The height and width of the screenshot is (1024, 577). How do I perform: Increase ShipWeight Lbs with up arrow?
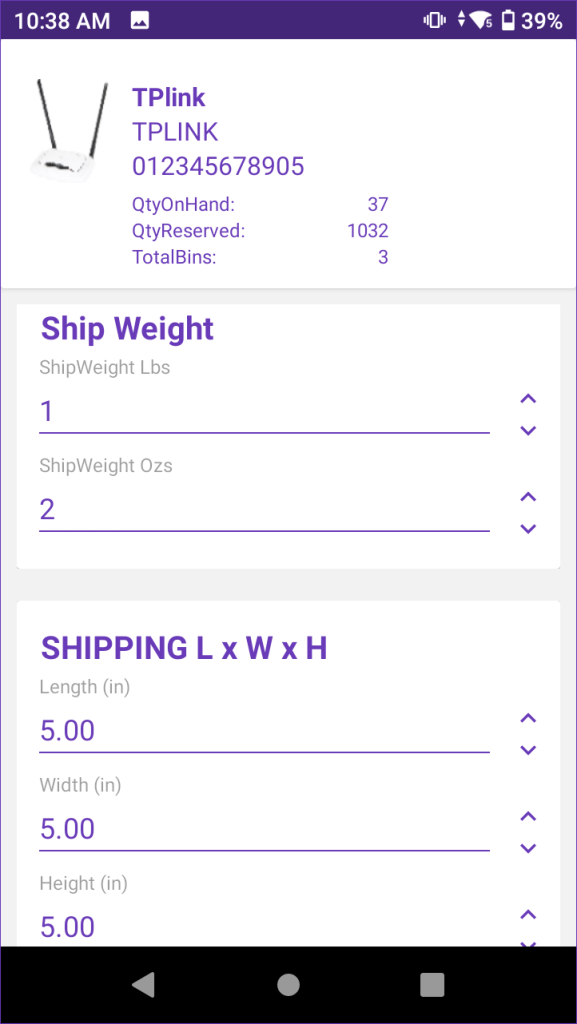pos(528,399)
